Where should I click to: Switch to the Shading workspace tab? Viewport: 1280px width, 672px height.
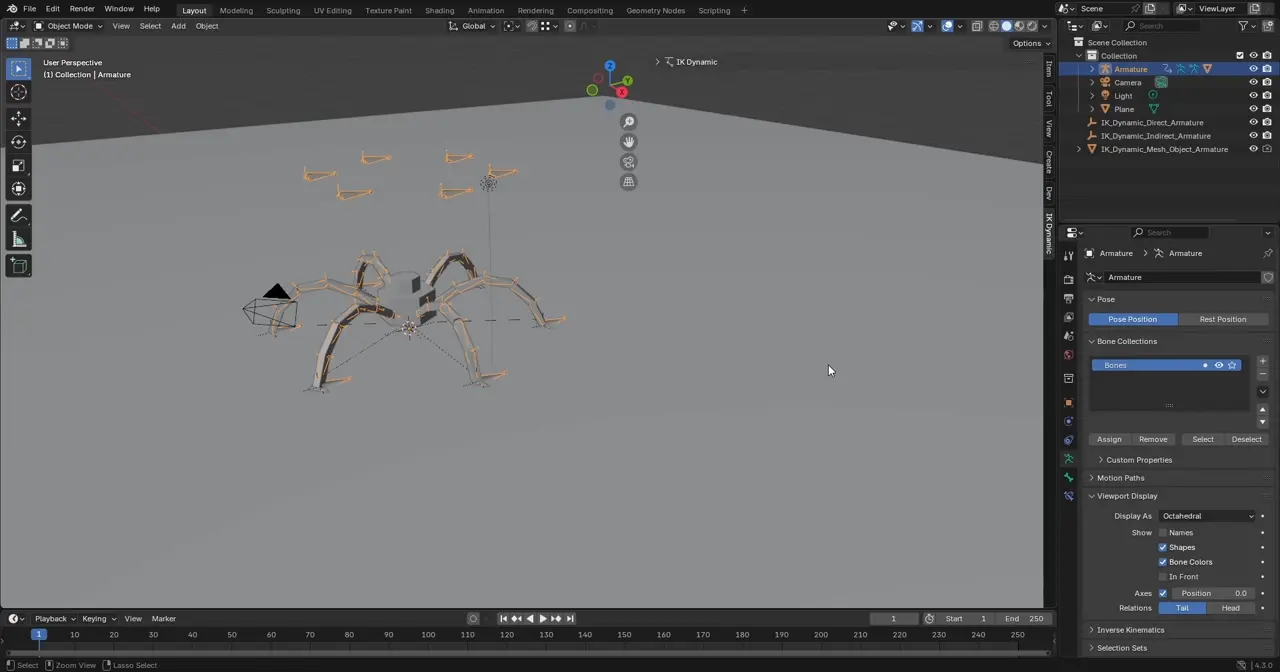439,10
